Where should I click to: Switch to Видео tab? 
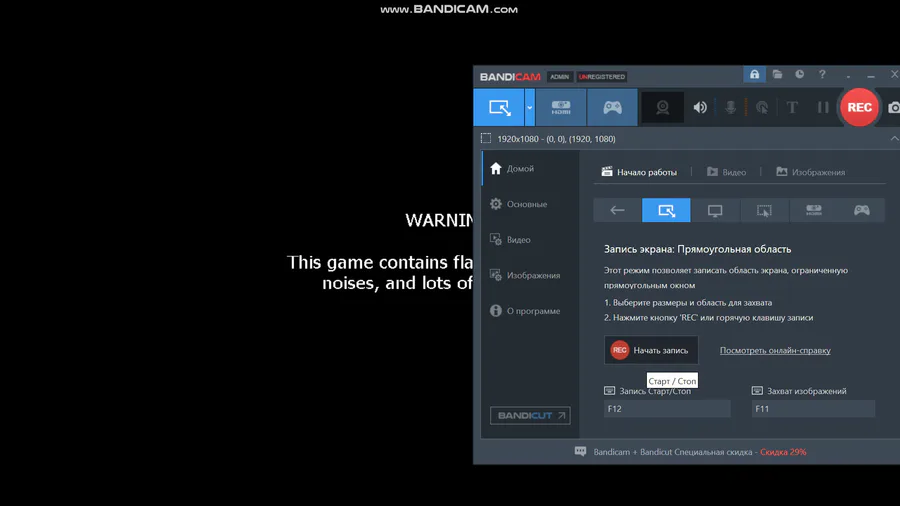pyautogui.click(x=726, y=172)
